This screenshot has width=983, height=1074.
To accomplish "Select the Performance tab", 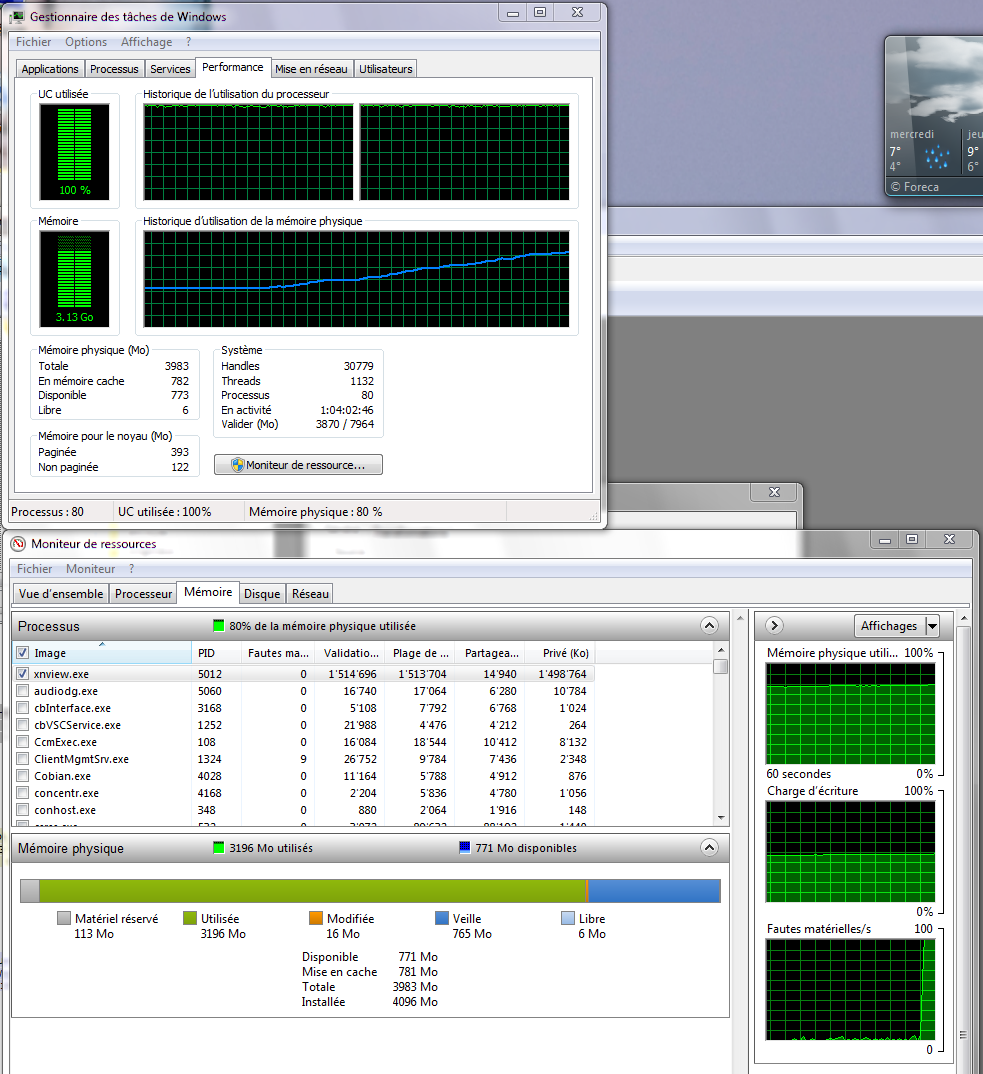I will point(233,67).
